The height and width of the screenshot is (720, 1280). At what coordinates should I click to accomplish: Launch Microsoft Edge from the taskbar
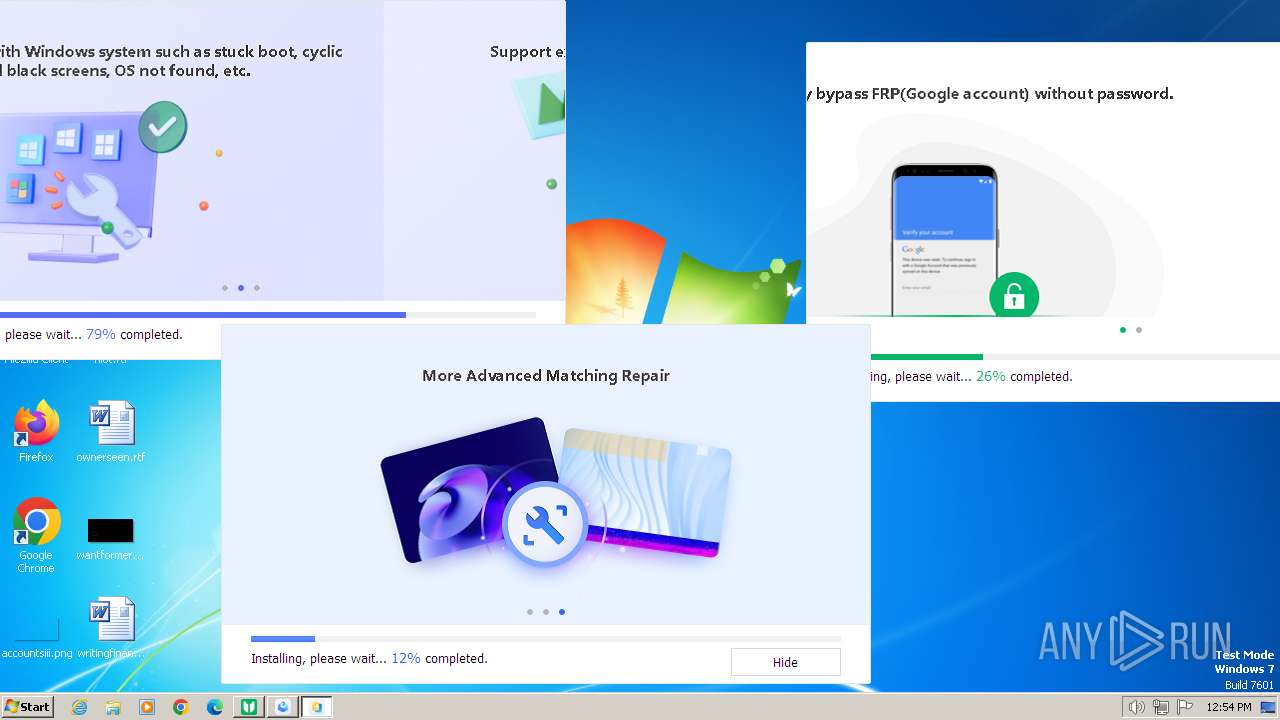coord(215,707)
